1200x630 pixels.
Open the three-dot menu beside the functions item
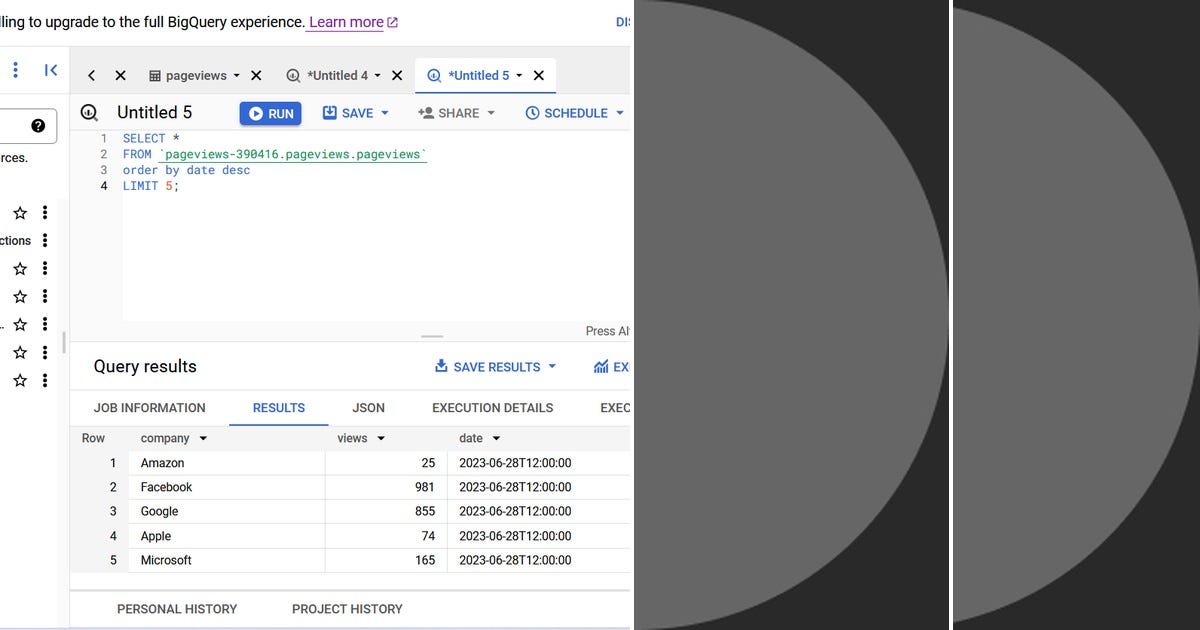coord(44,240)
